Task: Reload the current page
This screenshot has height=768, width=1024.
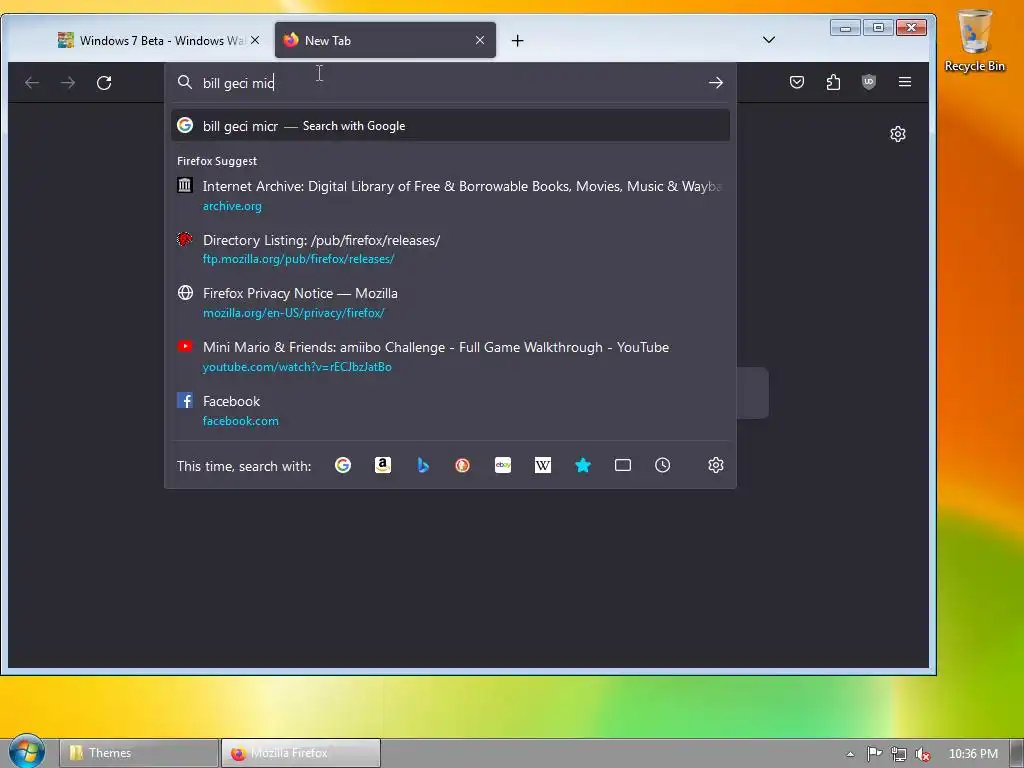Action: [x=104, y=83]
